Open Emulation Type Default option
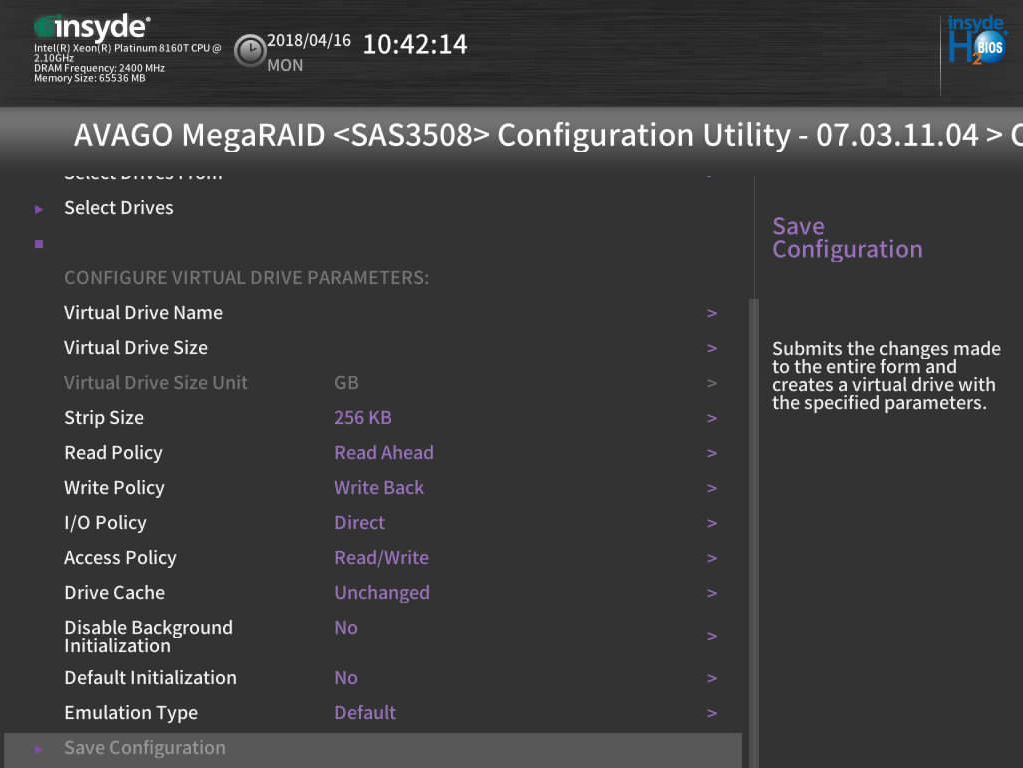Image resolution: width=1023 pixels, height=768 pixels. click(x=365, y=713)
